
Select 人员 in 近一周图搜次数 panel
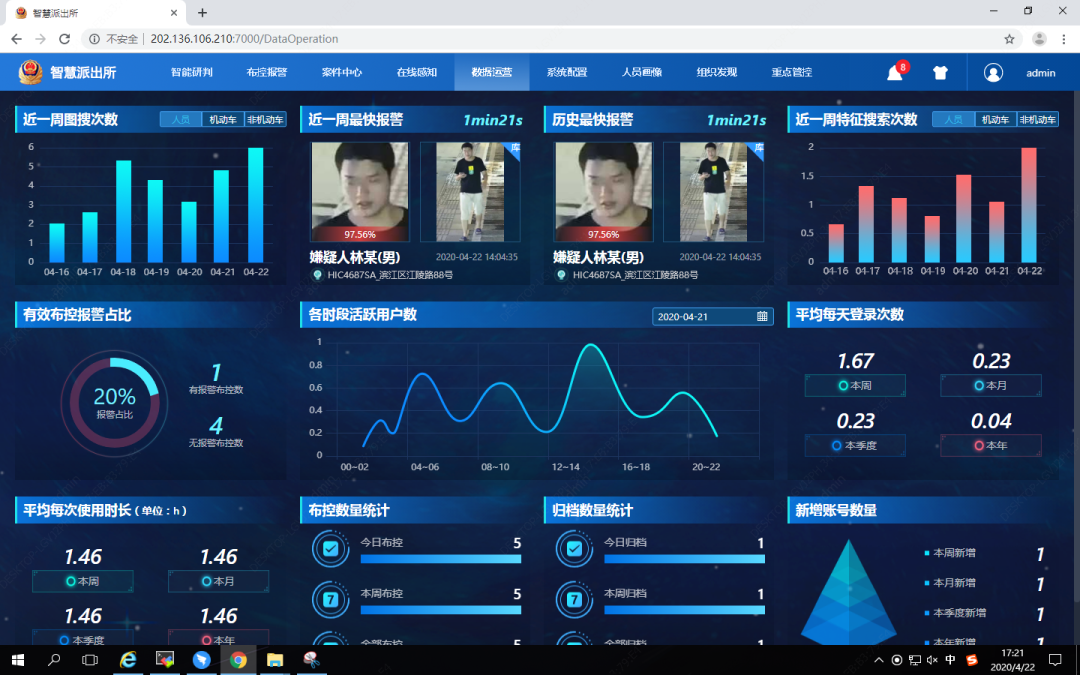[181, 120]
